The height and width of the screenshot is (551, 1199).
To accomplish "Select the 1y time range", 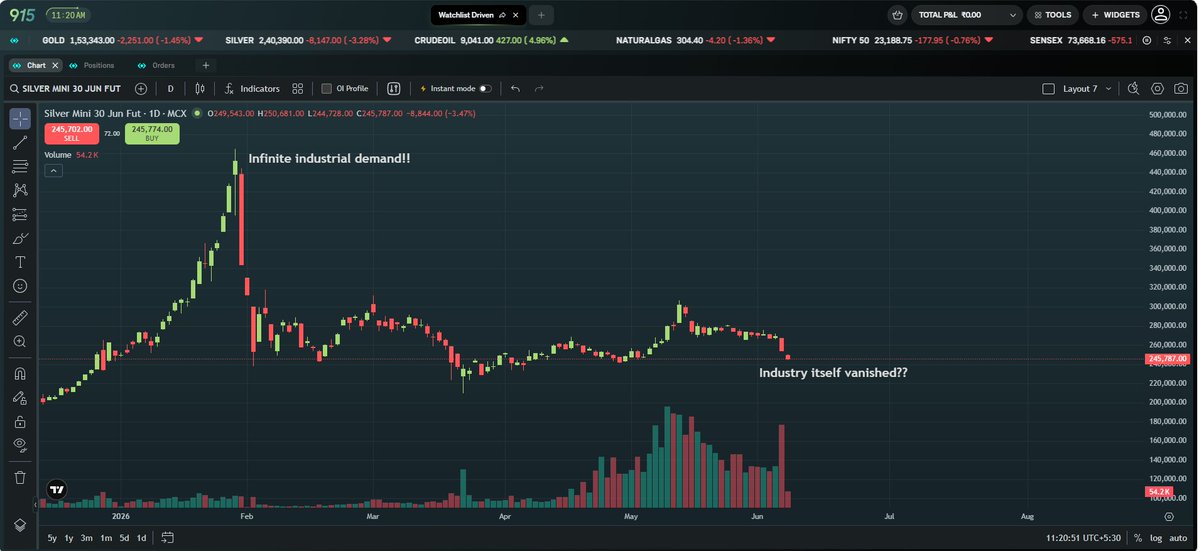I will click(69, 538).
